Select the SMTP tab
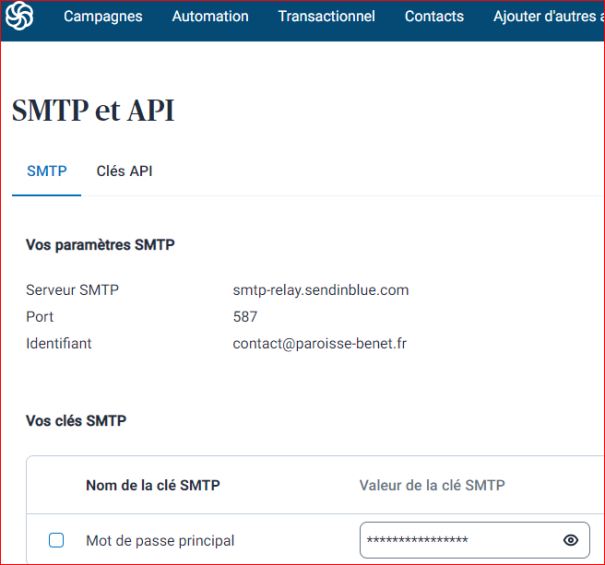 47,171
